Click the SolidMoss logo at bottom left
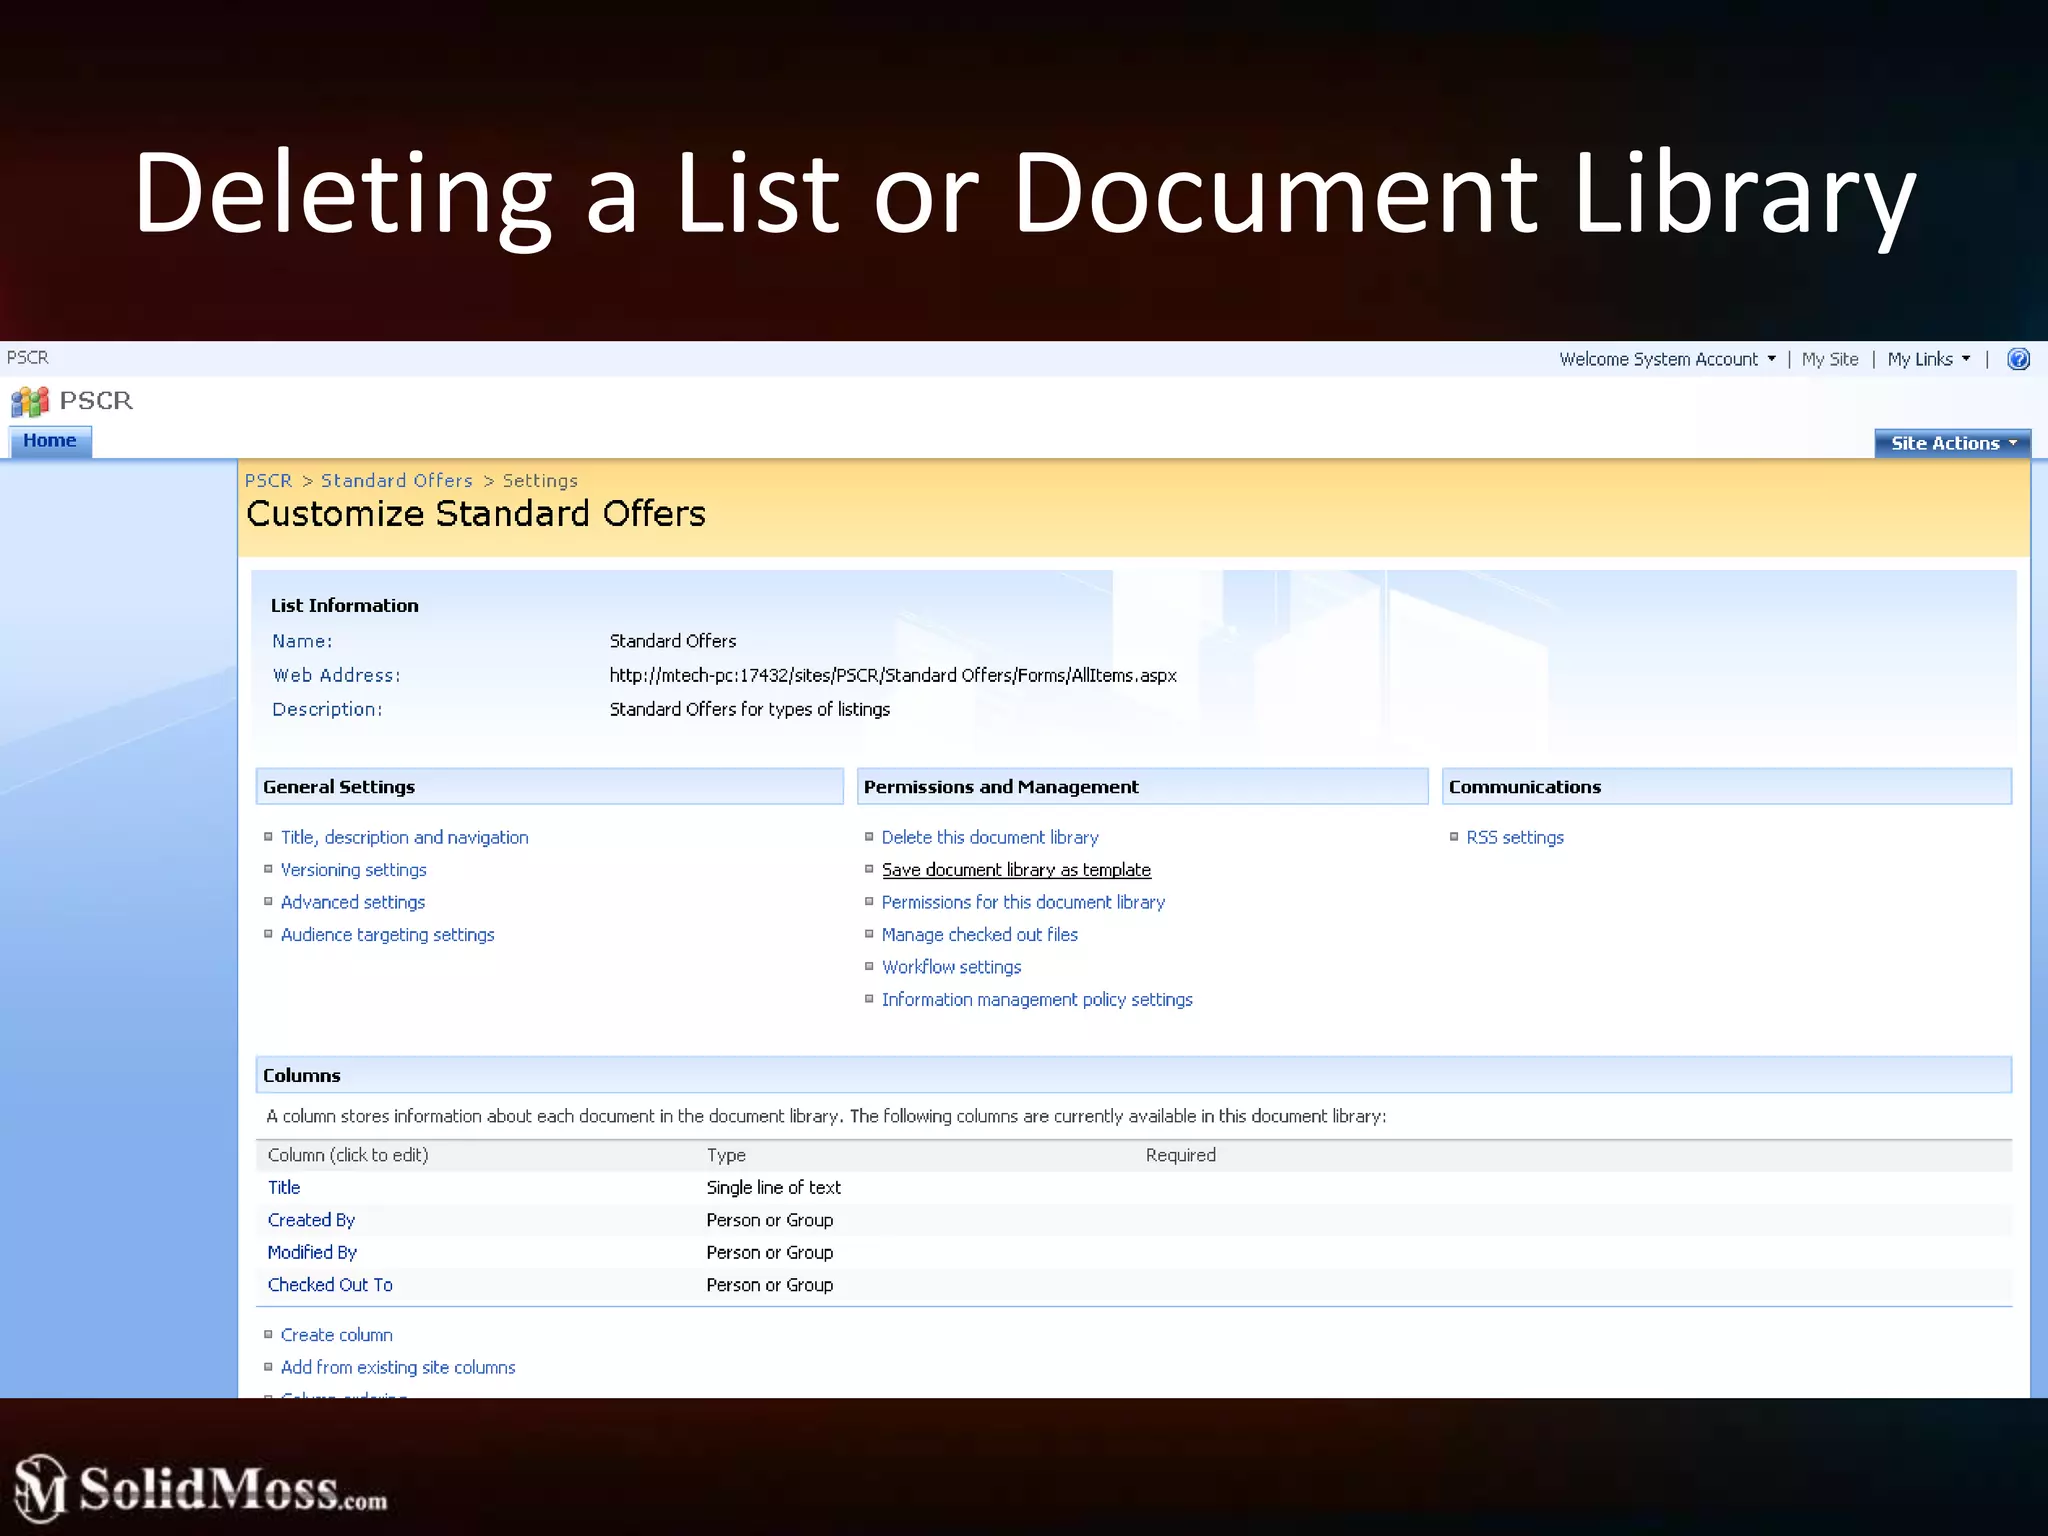This screenshot has width=2048, height=1536. (200, 1488)
